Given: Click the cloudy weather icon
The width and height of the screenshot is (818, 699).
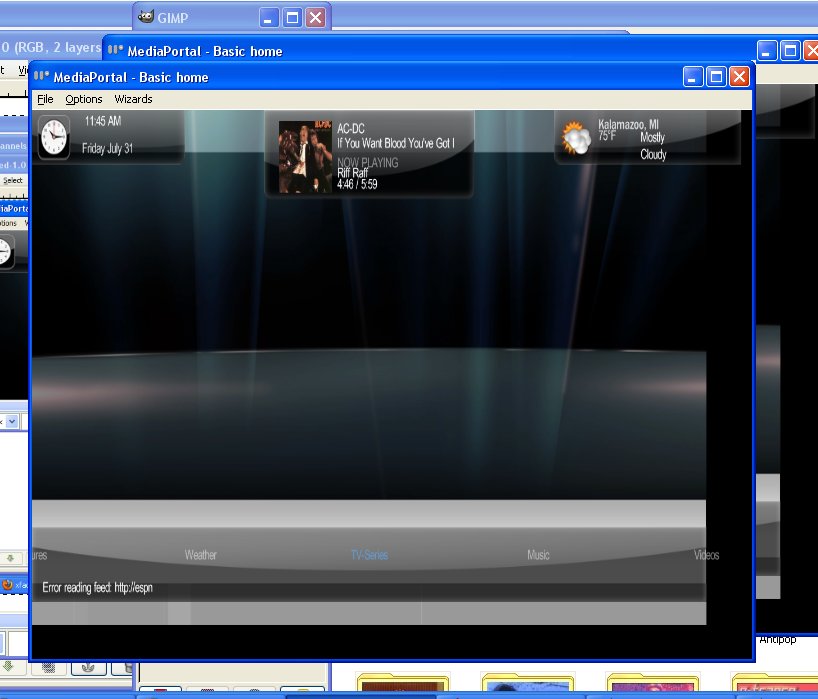Looking at the screenshot, I should 577,138.
